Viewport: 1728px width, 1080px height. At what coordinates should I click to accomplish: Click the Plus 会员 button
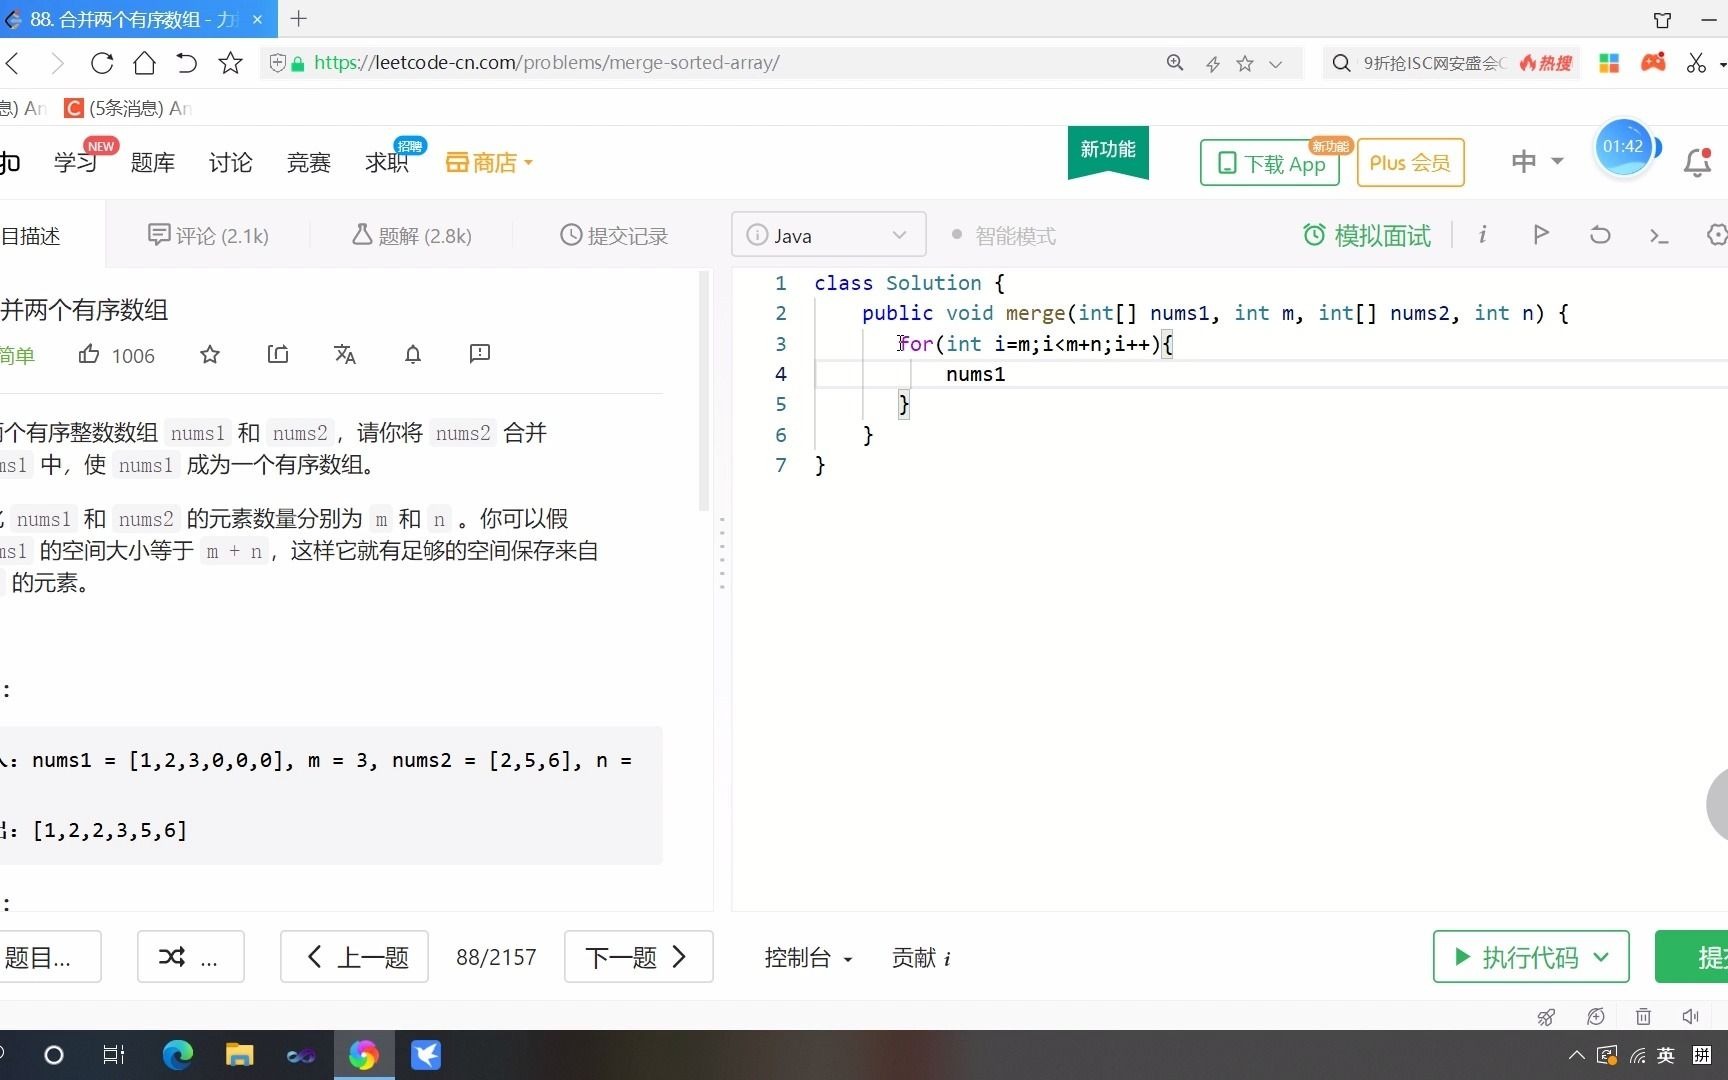tap(1410, 163)
